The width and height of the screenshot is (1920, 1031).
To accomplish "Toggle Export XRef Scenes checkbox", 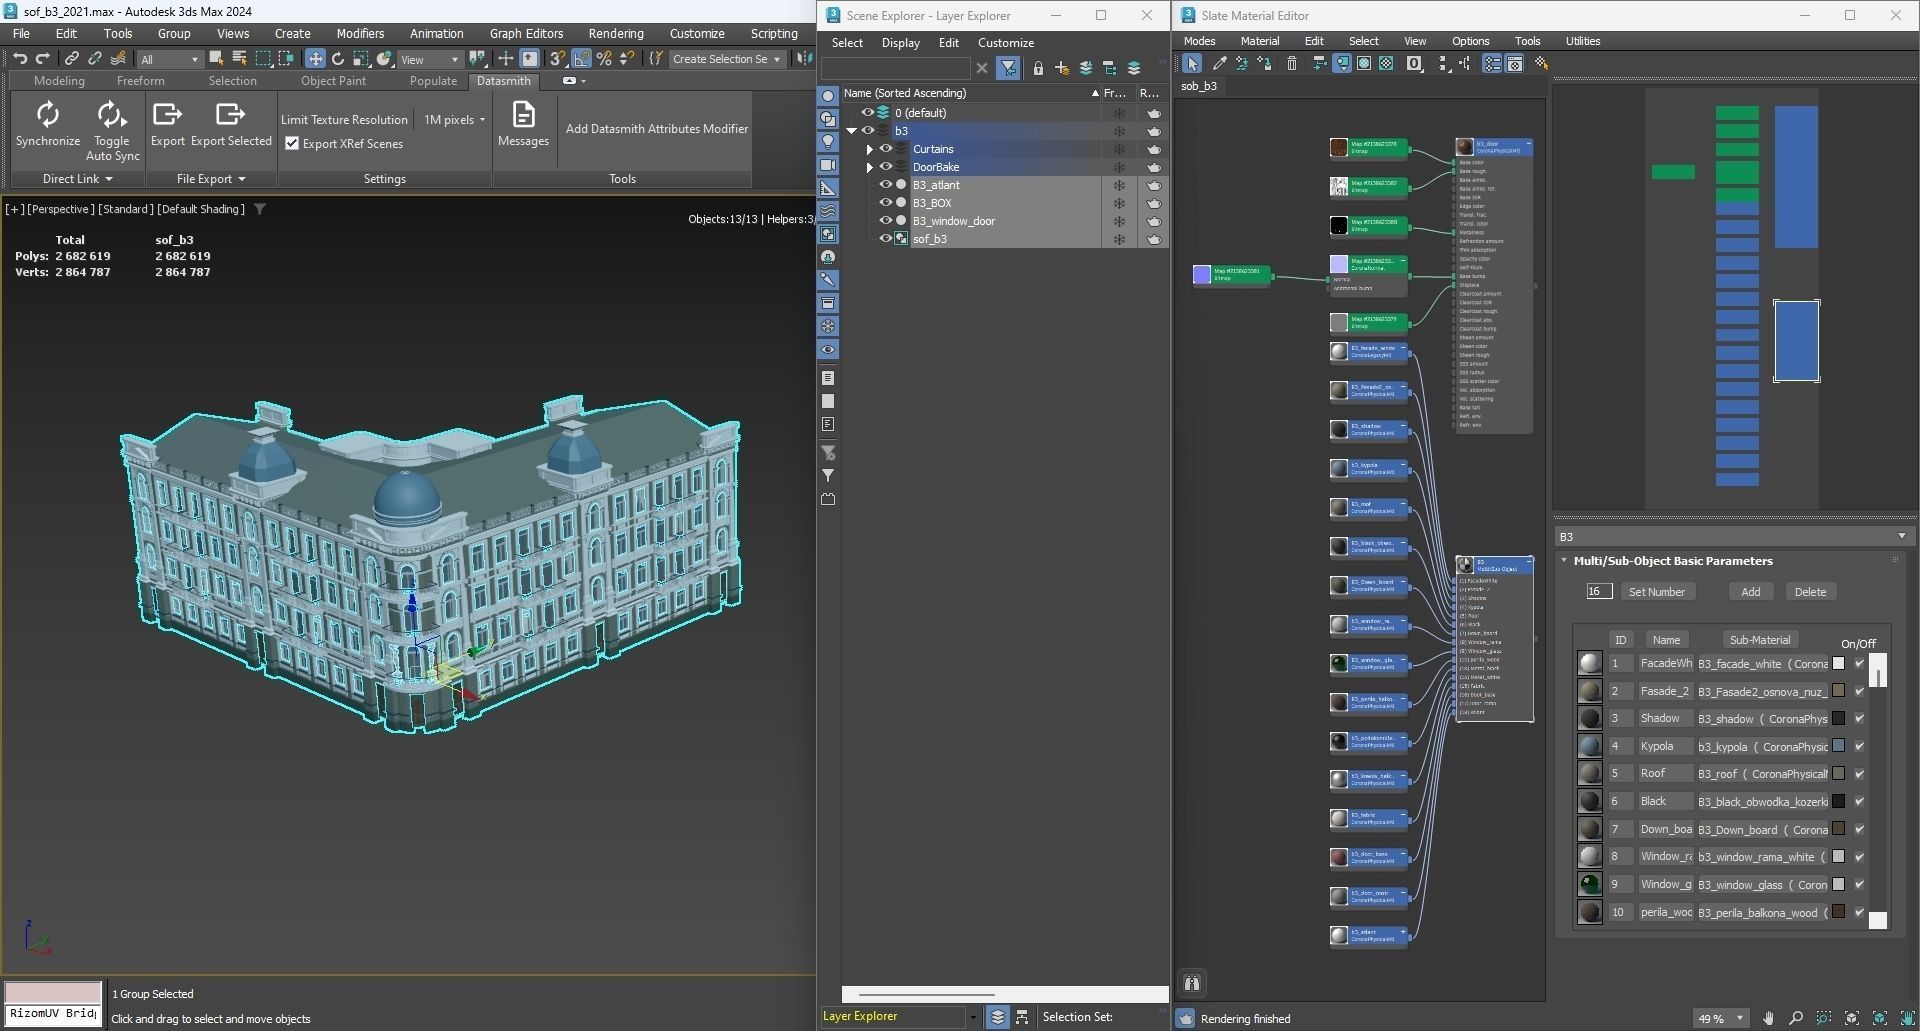I will click(x=292, y=144).
